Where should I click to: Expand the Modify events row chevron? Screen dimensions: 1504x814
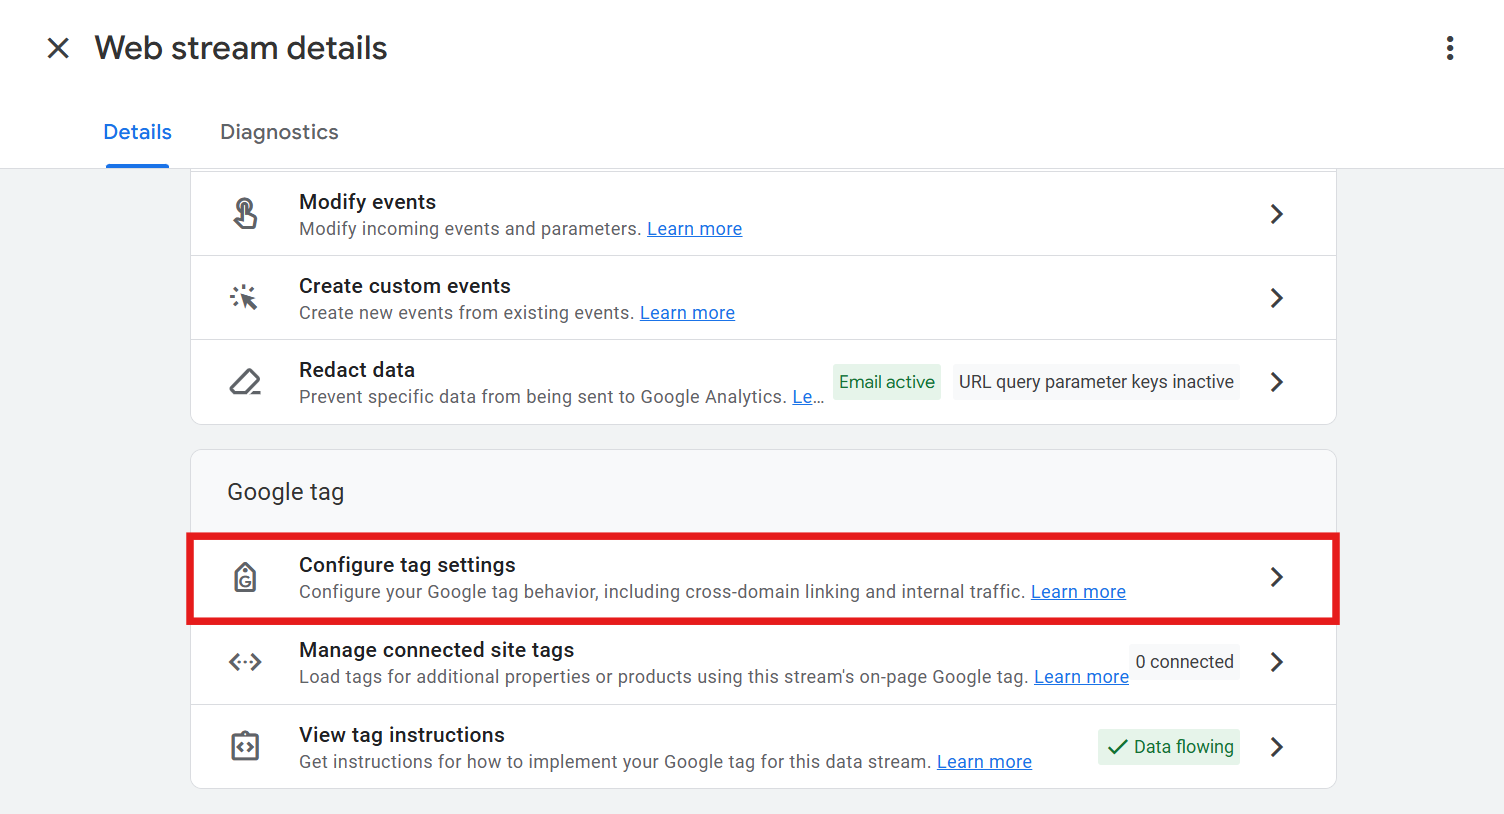tap(1276, 214)
